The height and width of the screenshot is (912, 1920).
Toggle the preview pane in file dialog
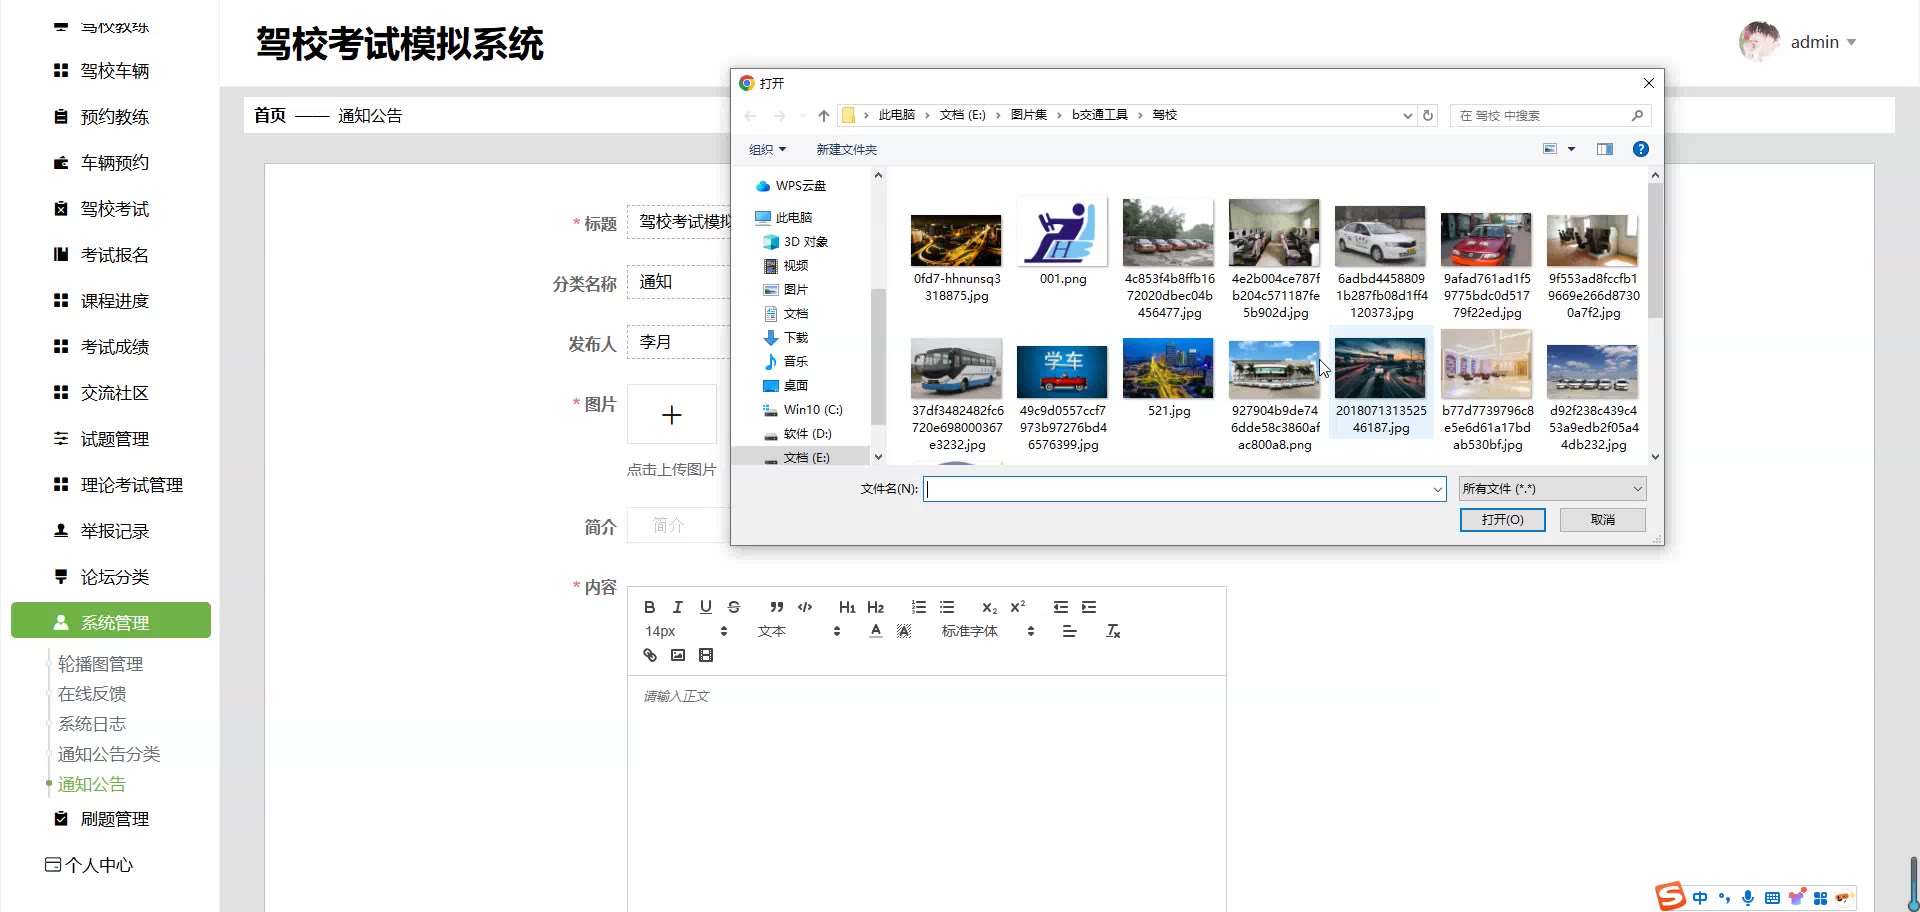pos(1605,149)
